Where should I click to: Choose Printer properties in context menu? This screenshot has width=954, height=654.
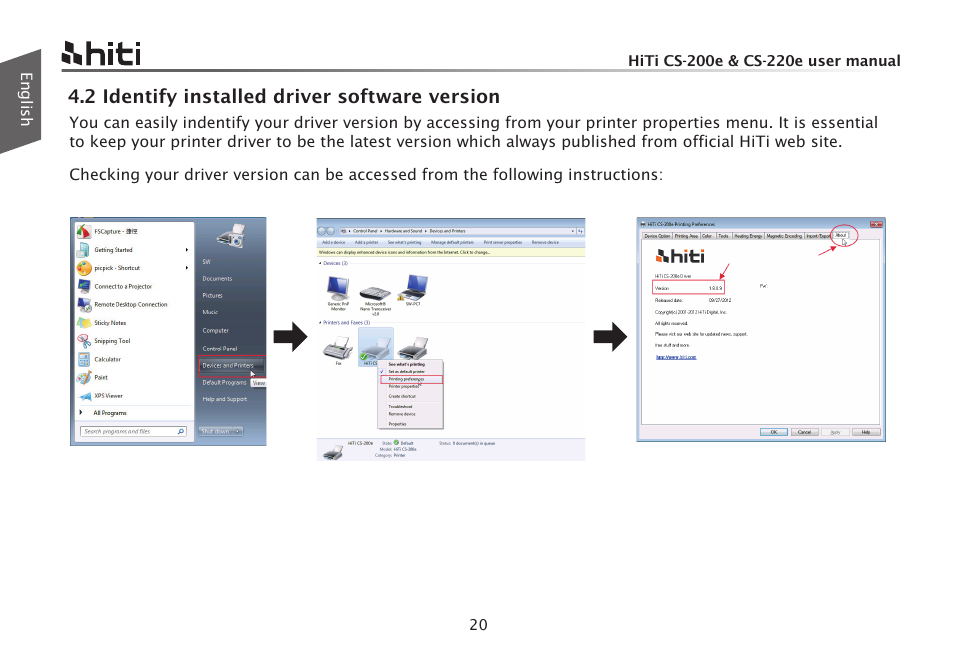[x=411, y=387]
